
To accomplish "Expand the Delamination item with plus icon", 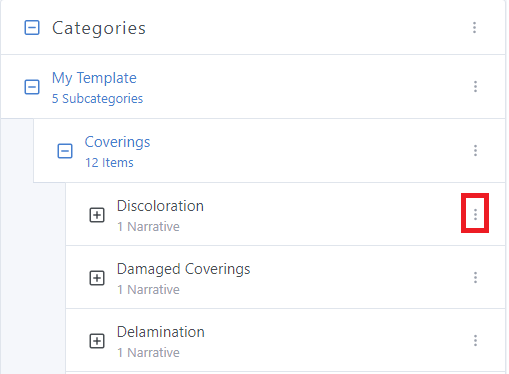I will coord(97,341).
